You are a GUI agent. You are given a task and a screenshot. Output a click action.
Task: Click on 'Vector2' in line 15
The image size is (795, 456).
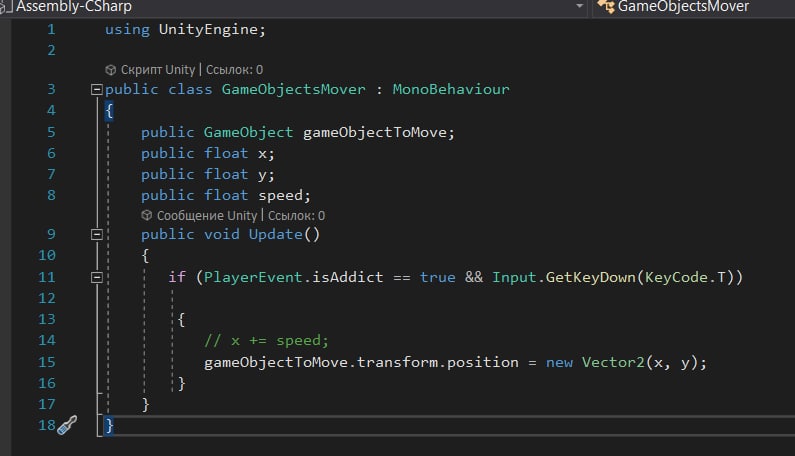[x=612, y=362]
